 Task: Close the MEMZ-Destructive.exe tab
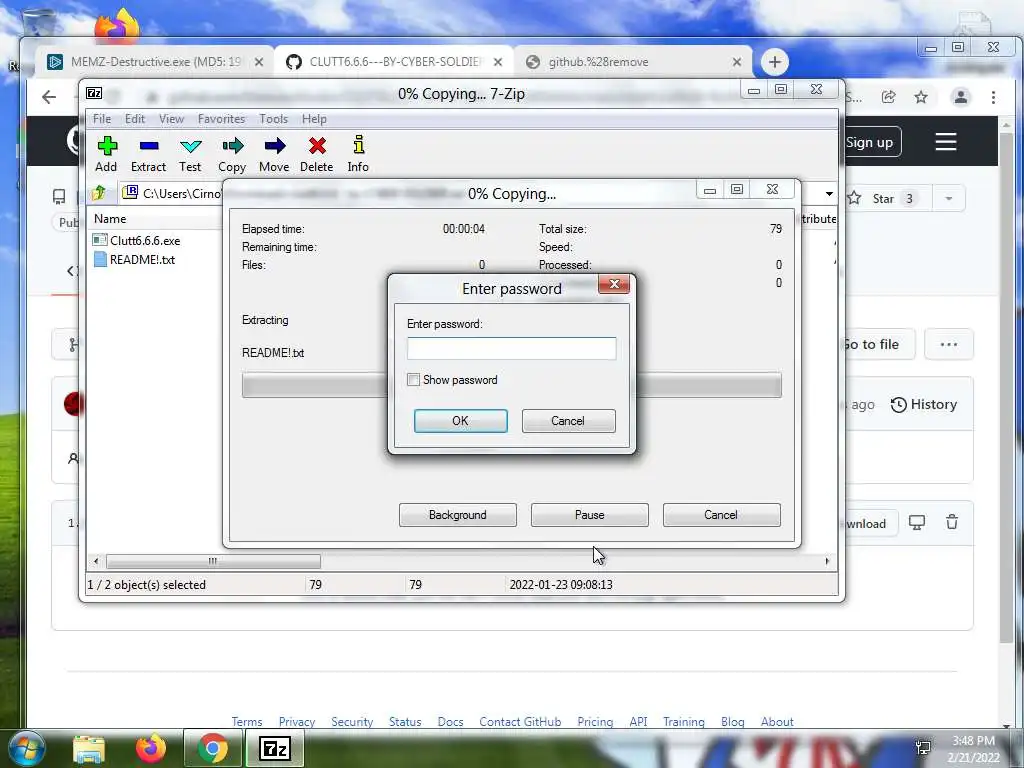[259, 62]
